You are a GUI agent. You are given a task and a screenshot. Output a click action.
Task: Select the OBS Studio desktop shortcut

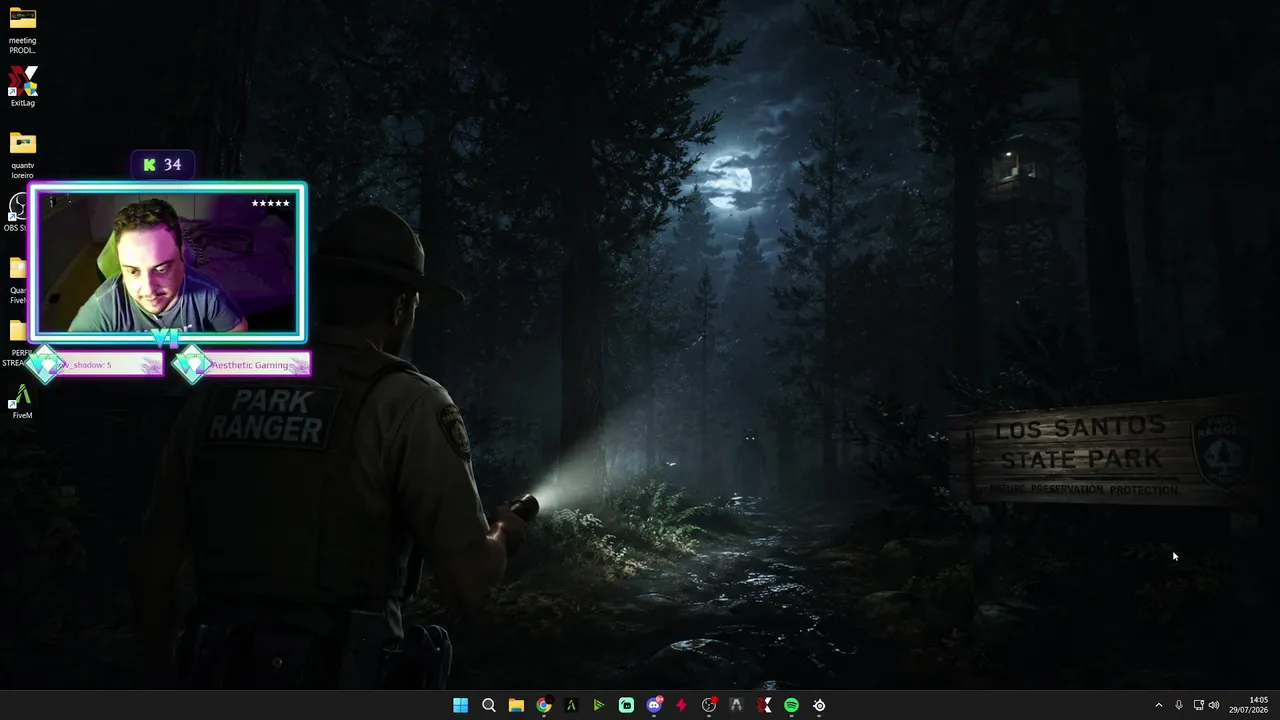[17, 213]
